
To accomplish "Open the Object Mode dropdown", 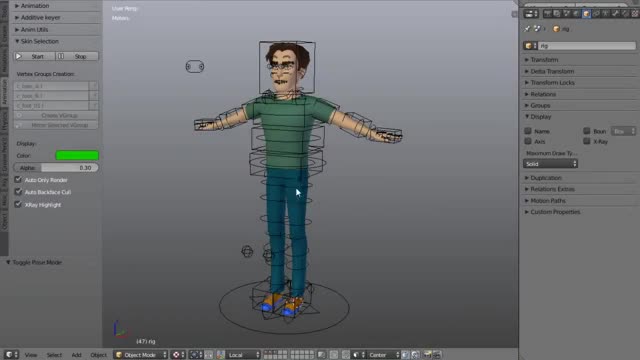I will point(141,355).
